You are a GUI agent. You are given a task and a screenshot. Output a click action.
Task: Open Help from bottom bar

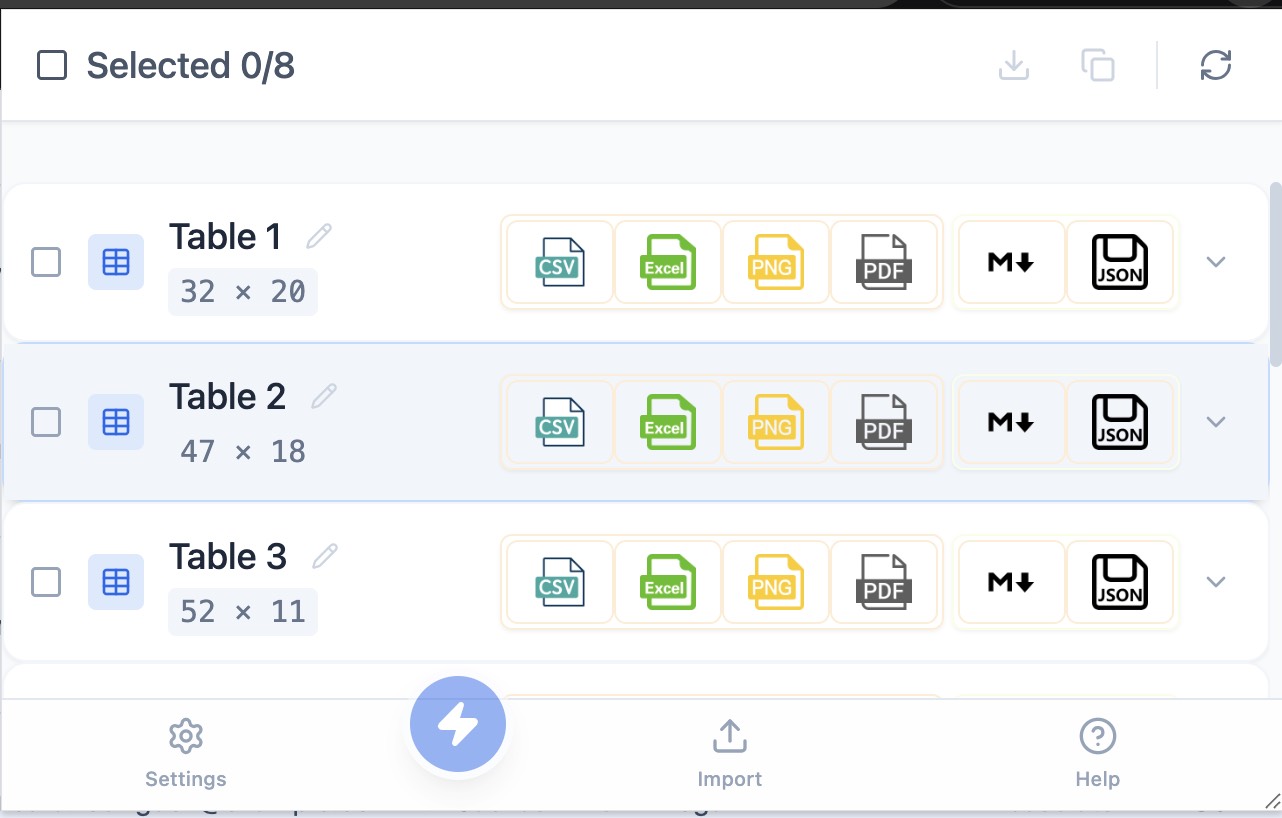point(1097,752)
